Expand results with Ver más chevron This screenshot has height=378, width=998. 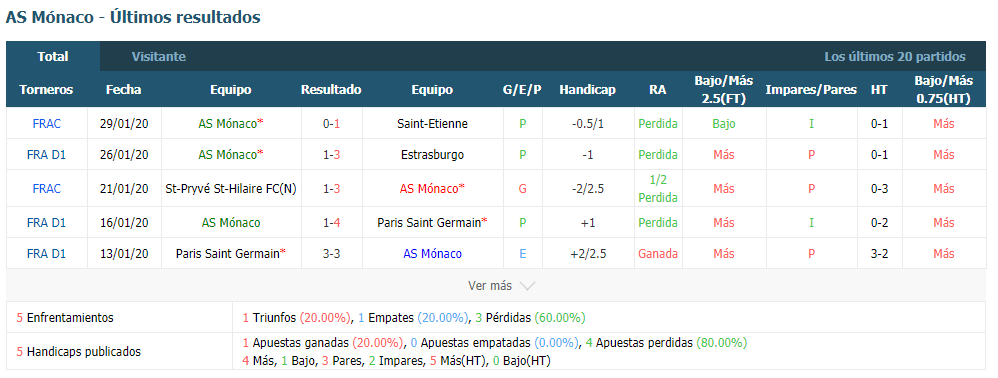click(x=502, y=286)
